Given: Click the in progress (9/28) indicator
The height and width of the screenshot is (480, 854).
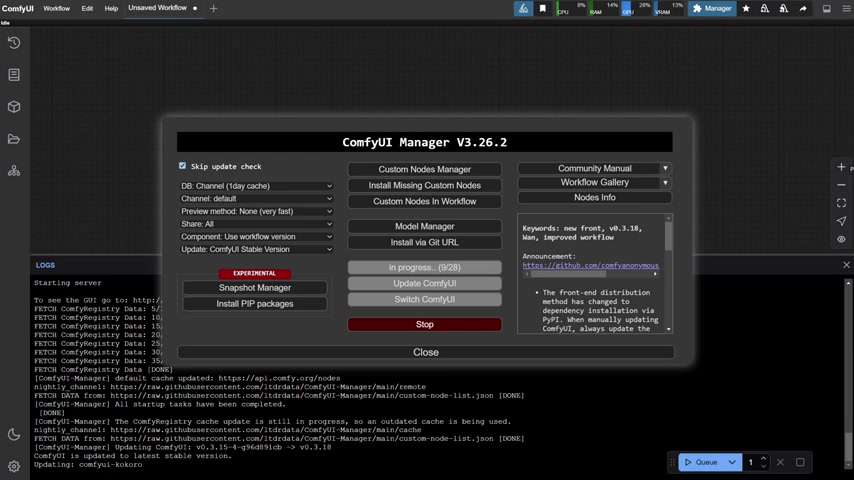Looking at the screenshot, I should 425,268.
